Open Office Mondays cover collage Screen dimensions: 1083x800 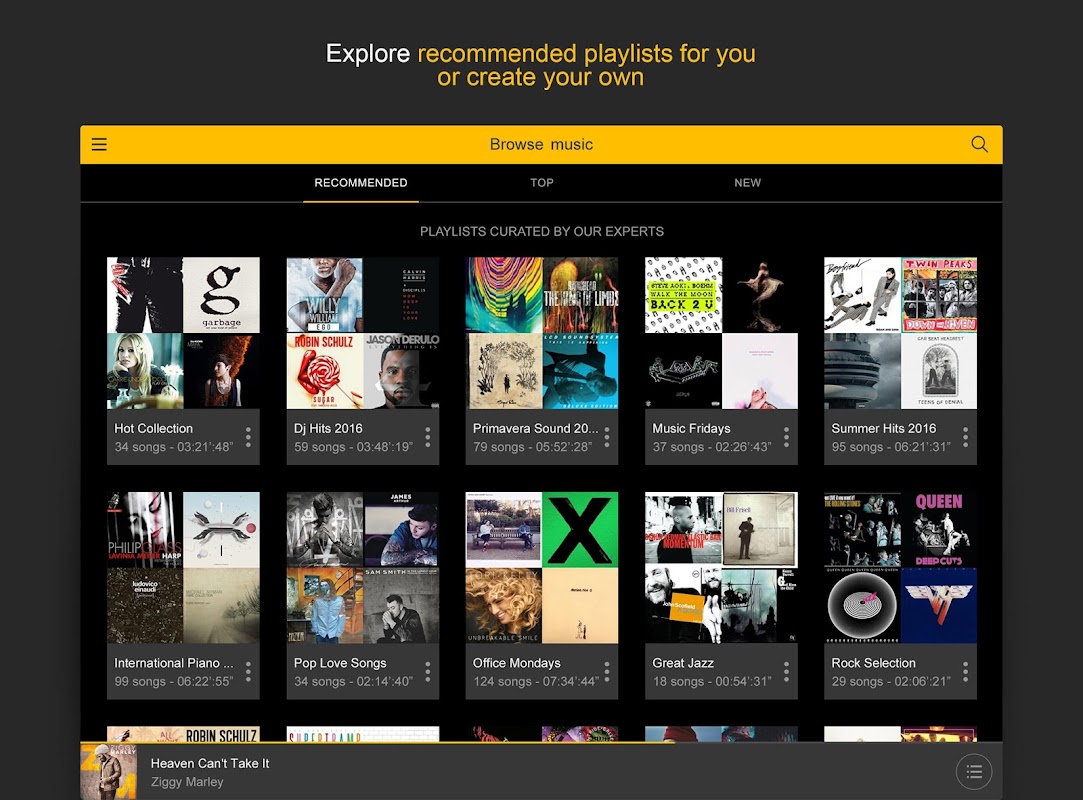point(542,567)
